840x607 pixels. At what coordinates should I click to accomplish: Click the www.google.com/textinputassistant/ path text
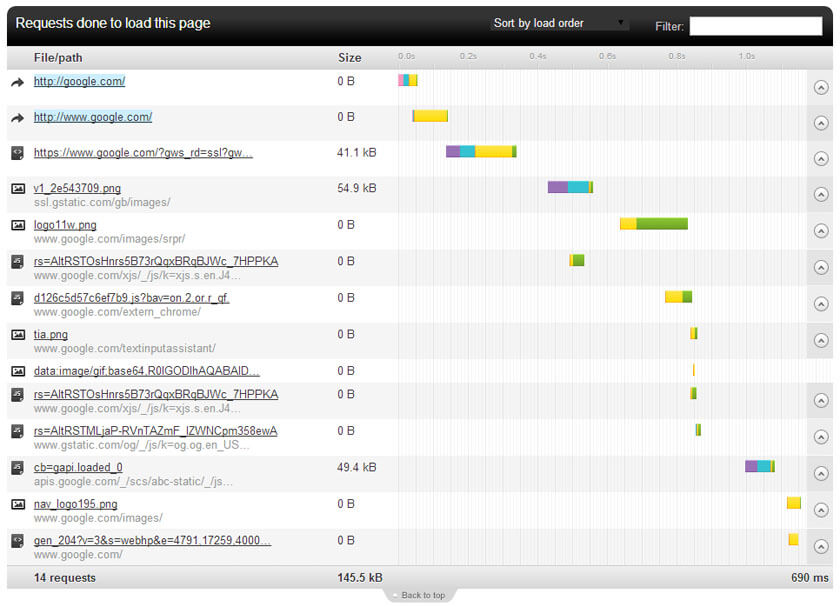(x=125, y=348)
